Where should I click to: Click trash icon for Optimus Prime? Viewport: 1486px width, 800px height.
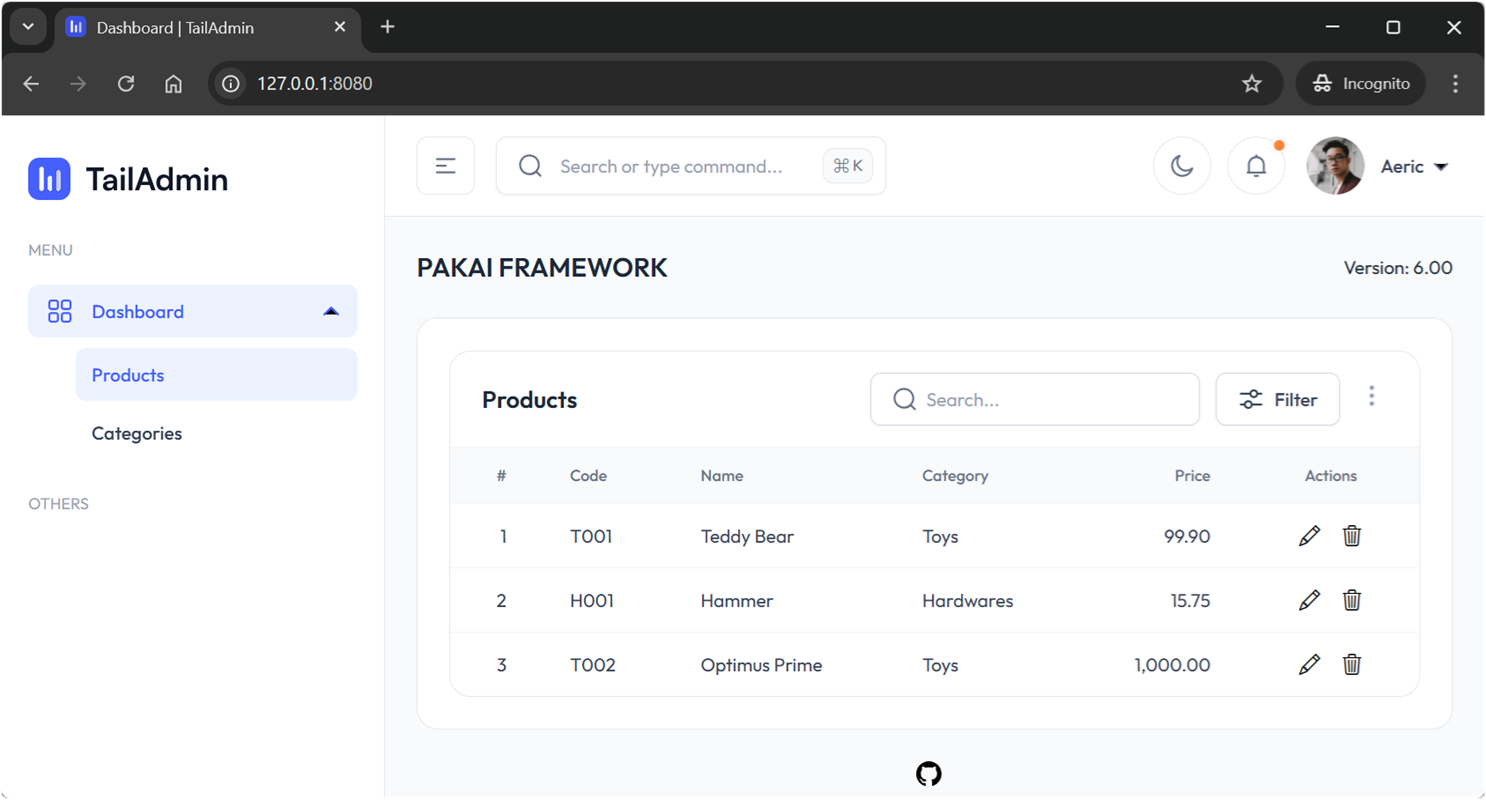(x=1352, y=664)
